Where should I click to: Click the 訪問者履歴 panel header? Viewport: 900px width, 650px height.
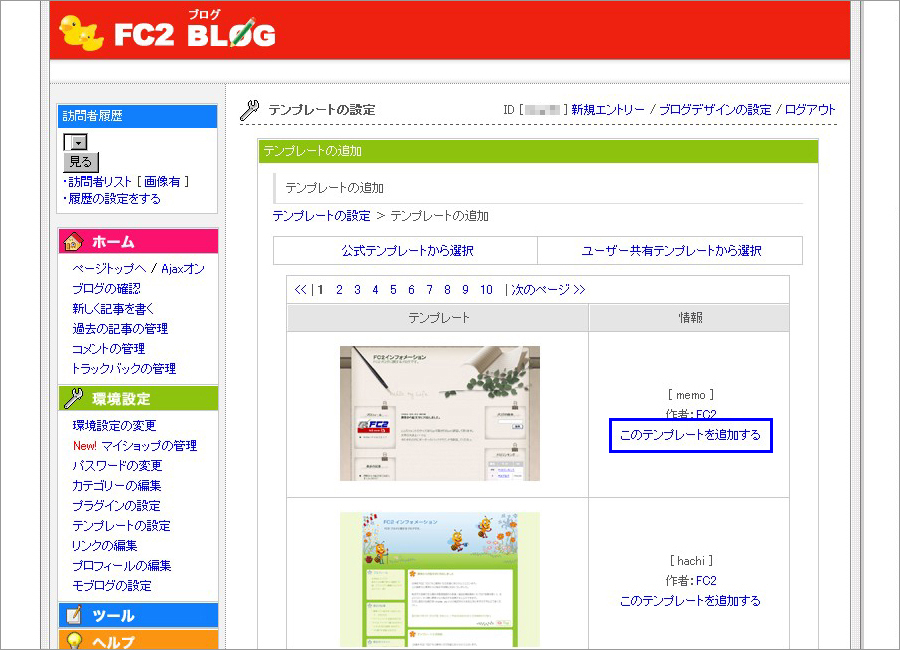[x=137, y=116]
